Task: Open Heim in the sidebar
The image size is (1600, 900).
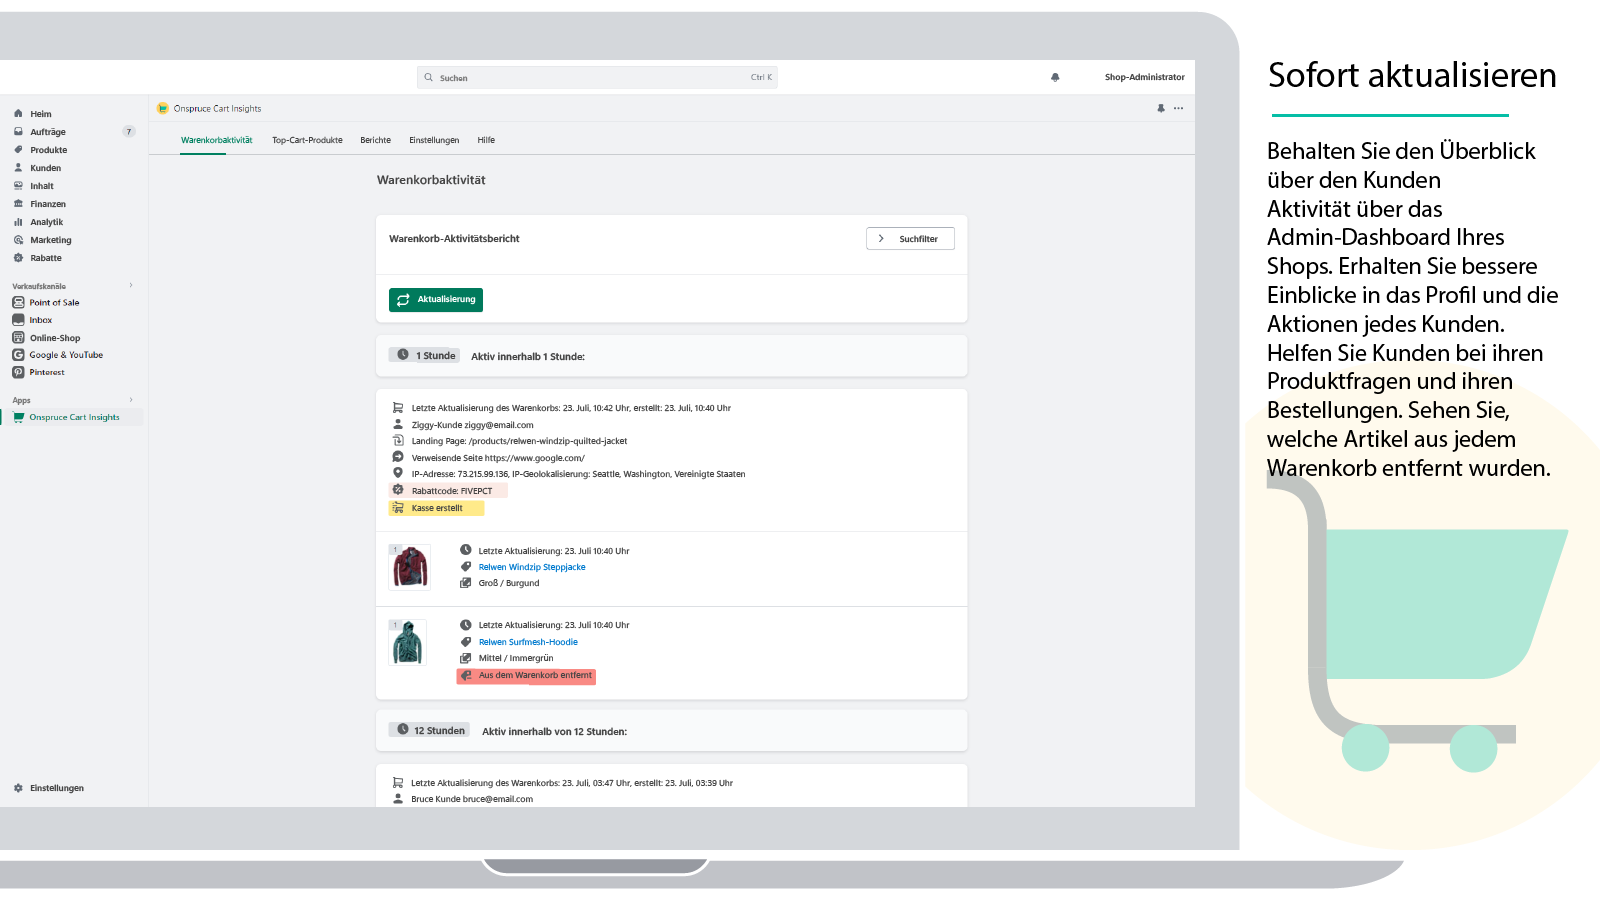Action: [x=40, y=114]
